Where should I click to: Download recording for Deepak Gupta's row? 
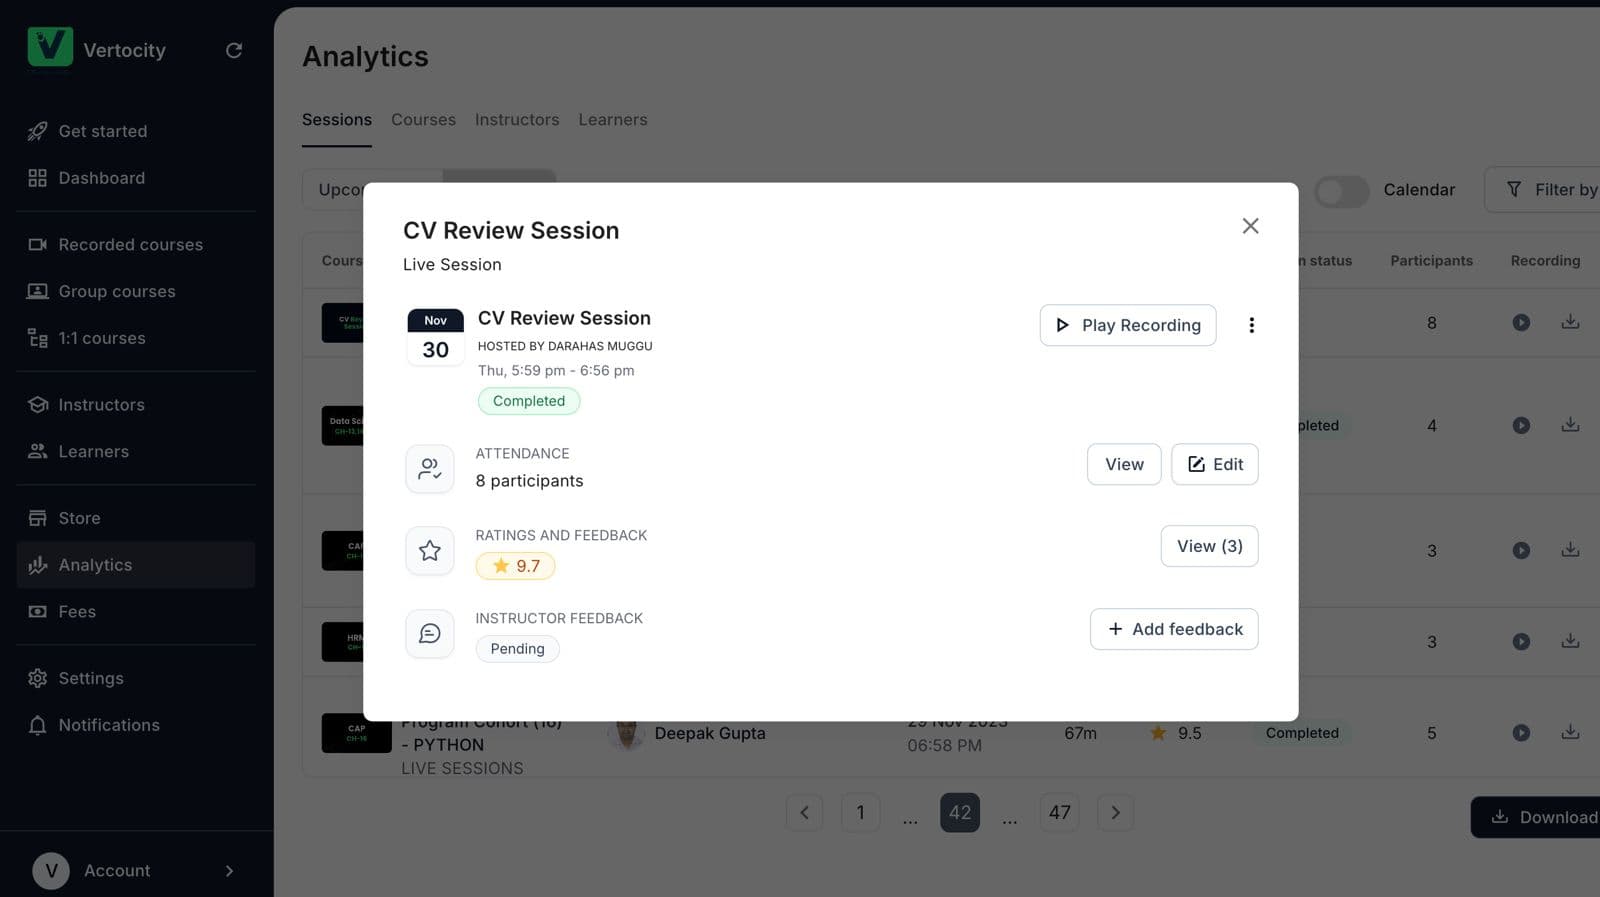click(1570, 732)
